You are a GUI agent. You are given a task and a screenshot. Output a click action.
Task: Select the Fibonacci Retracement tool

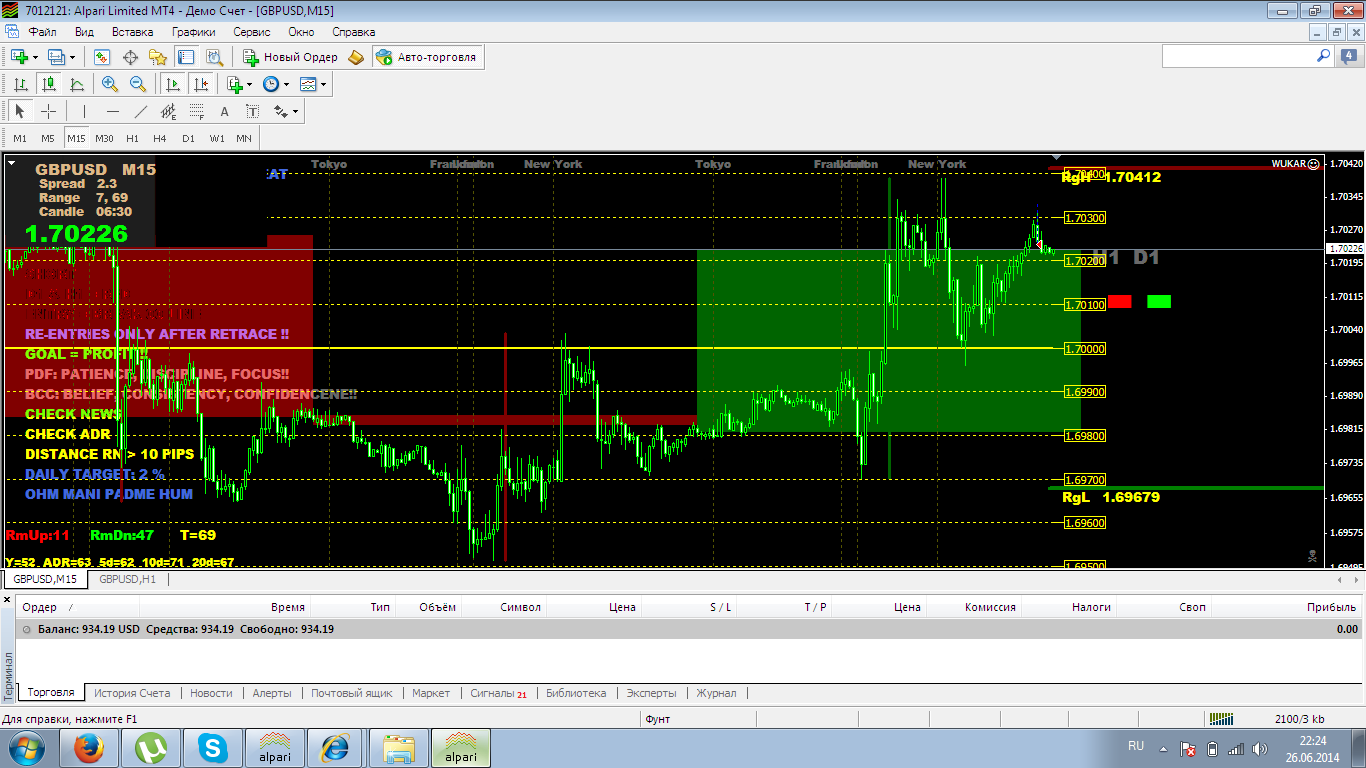click(x=196, y=111)
